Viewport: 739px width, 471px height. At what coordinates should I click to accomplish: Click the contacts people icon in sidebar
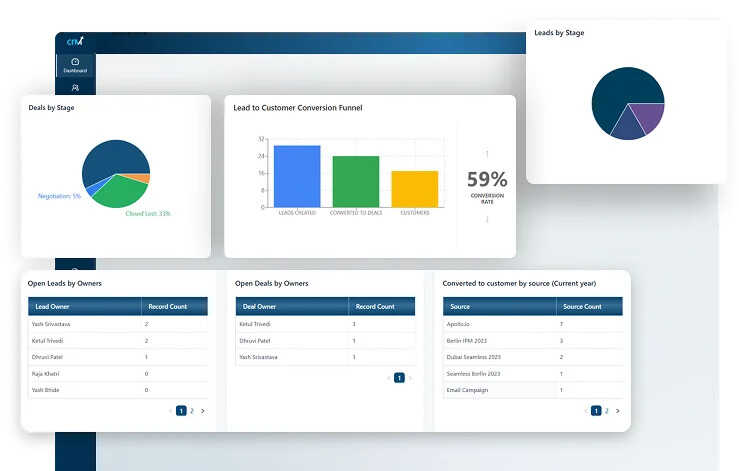coord(75,88)
